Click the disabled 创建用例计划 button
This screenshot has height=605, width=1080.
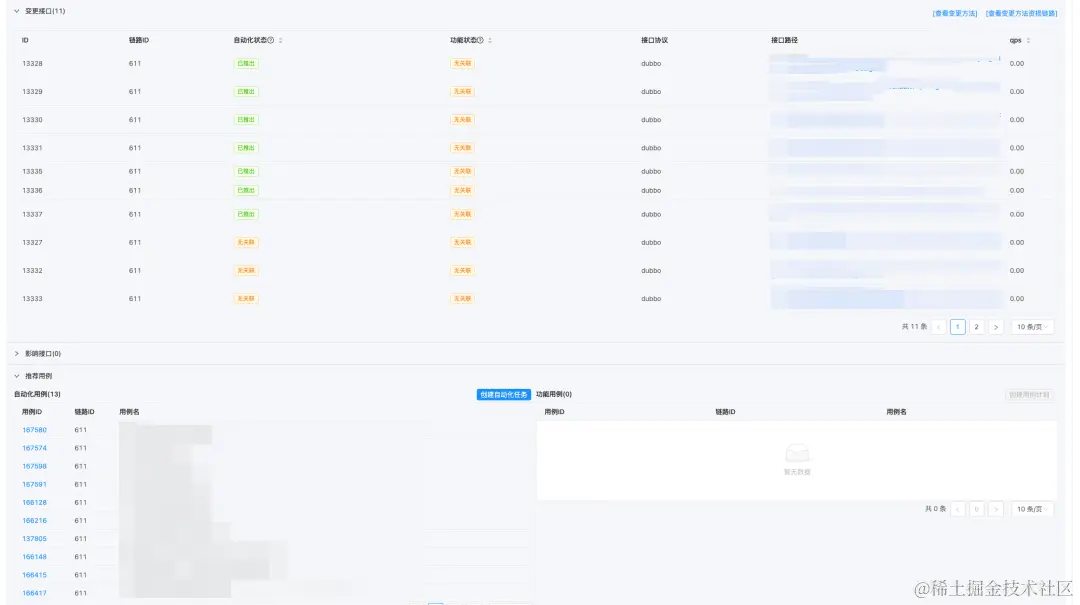click(1029, 395)
